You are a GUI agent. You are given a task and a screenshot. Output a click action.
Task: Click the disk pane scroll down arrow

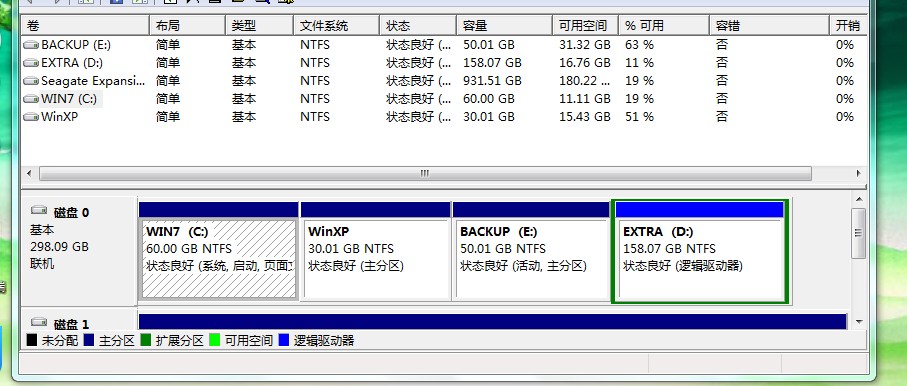[x=859, y=322]
